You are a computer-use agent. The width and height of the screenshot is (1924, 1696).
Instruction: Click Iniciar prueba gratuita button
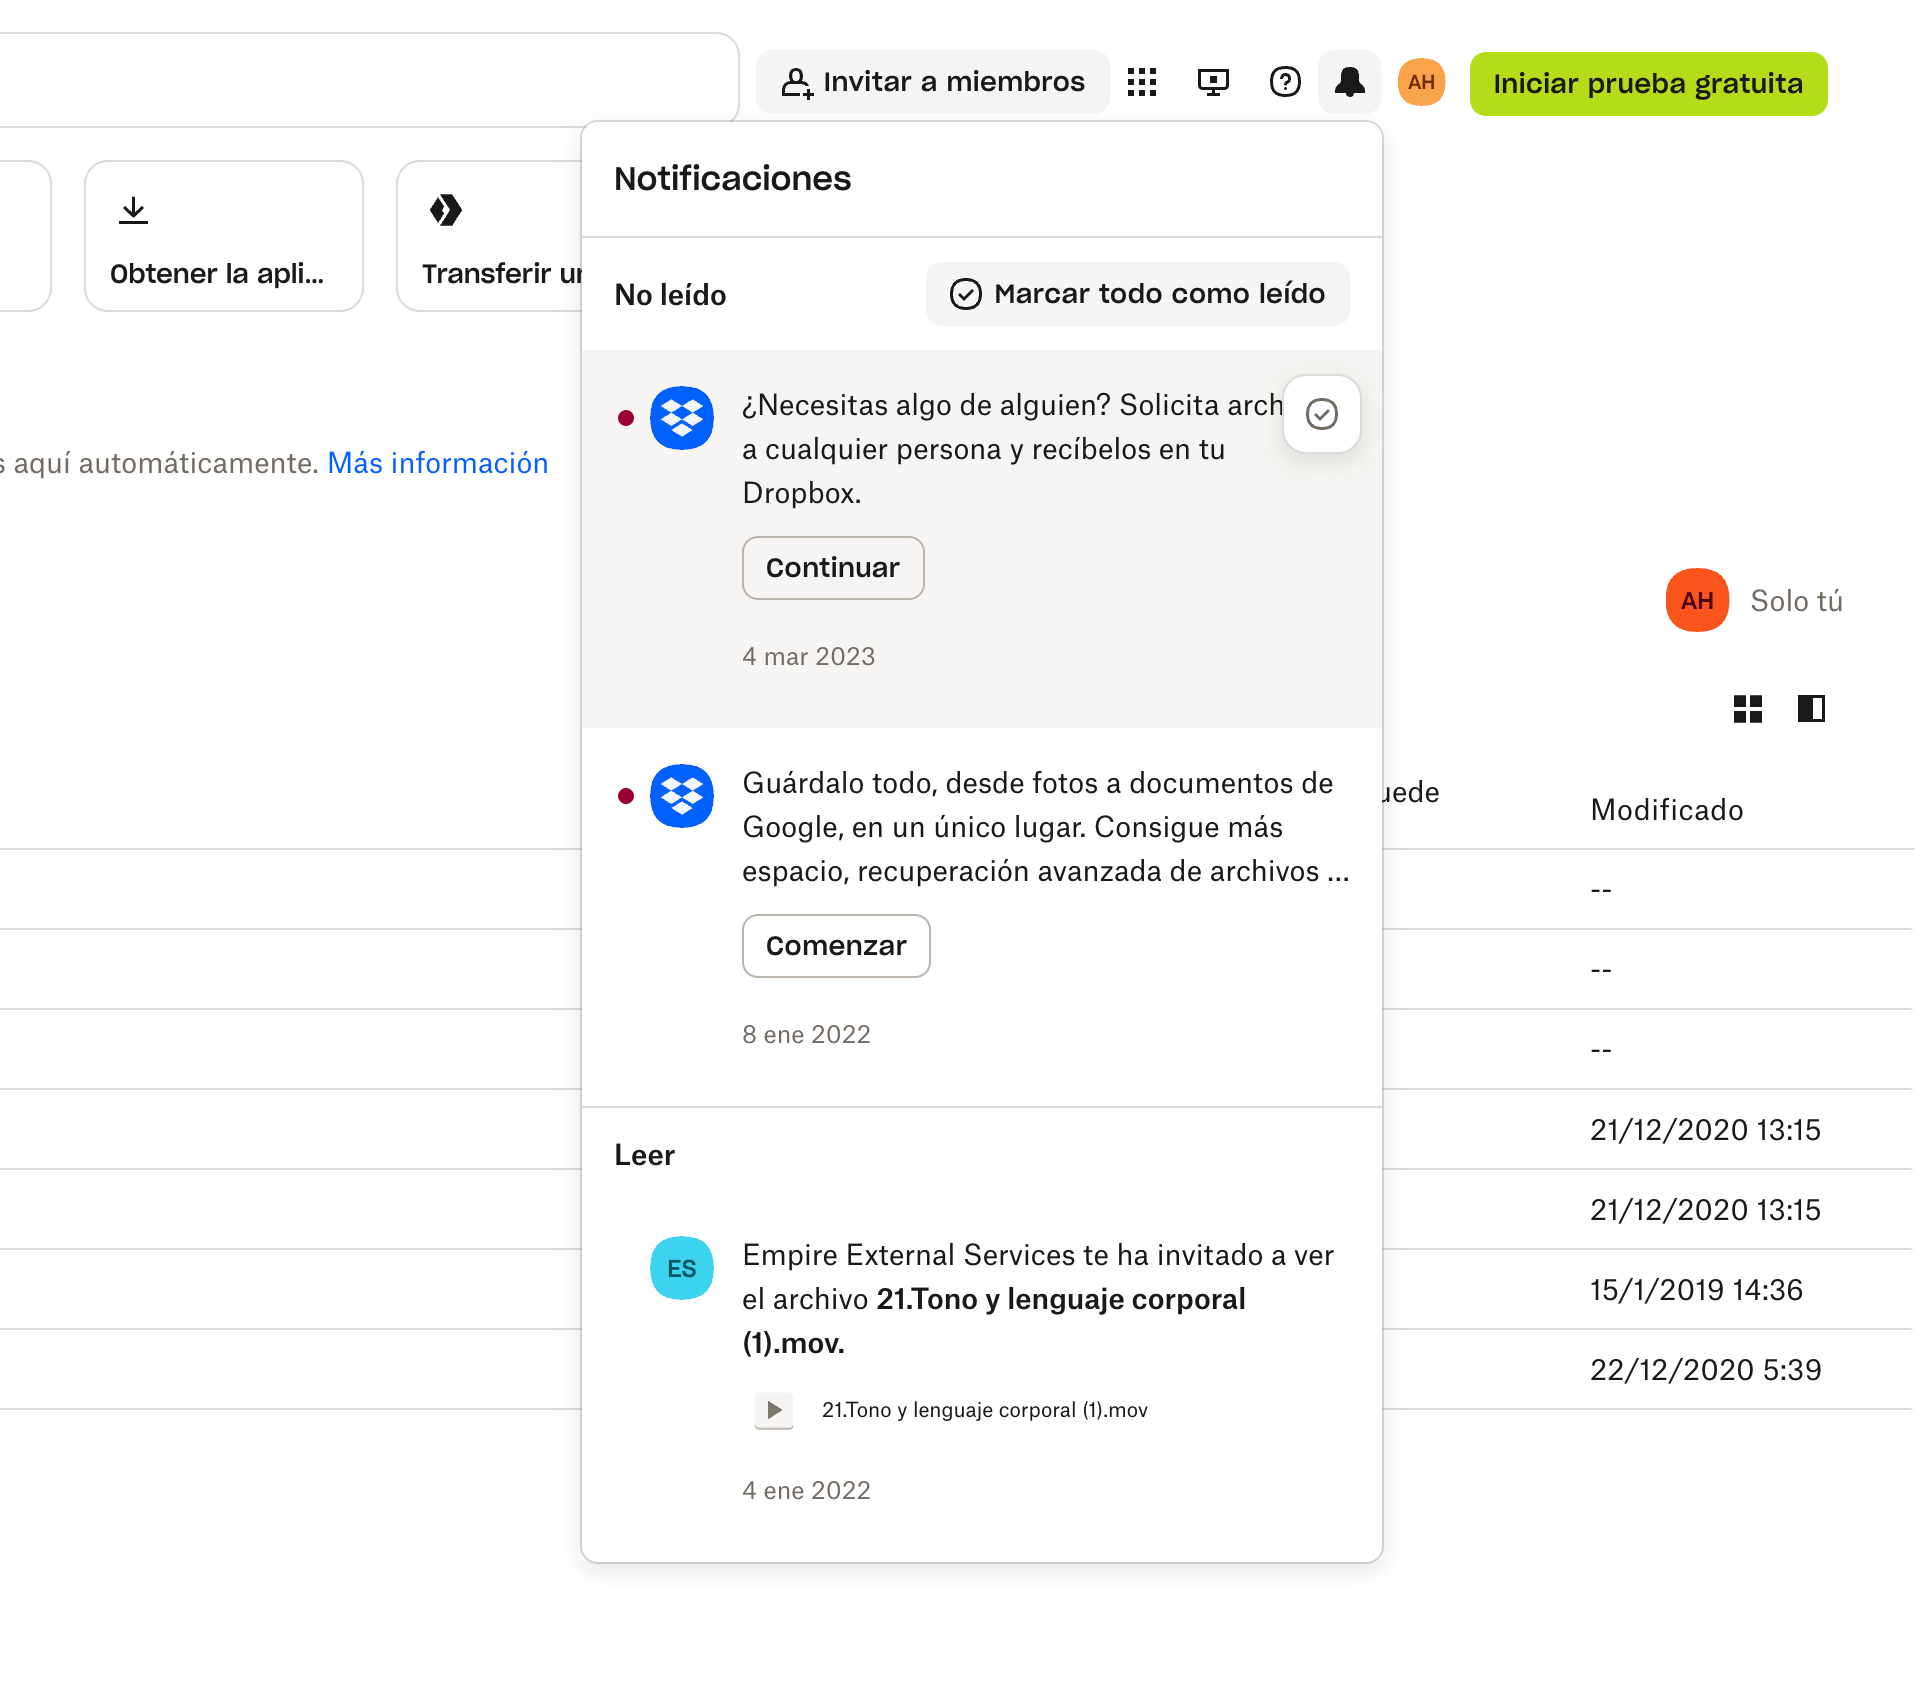pyautogui.click(x=1647, y=84)
